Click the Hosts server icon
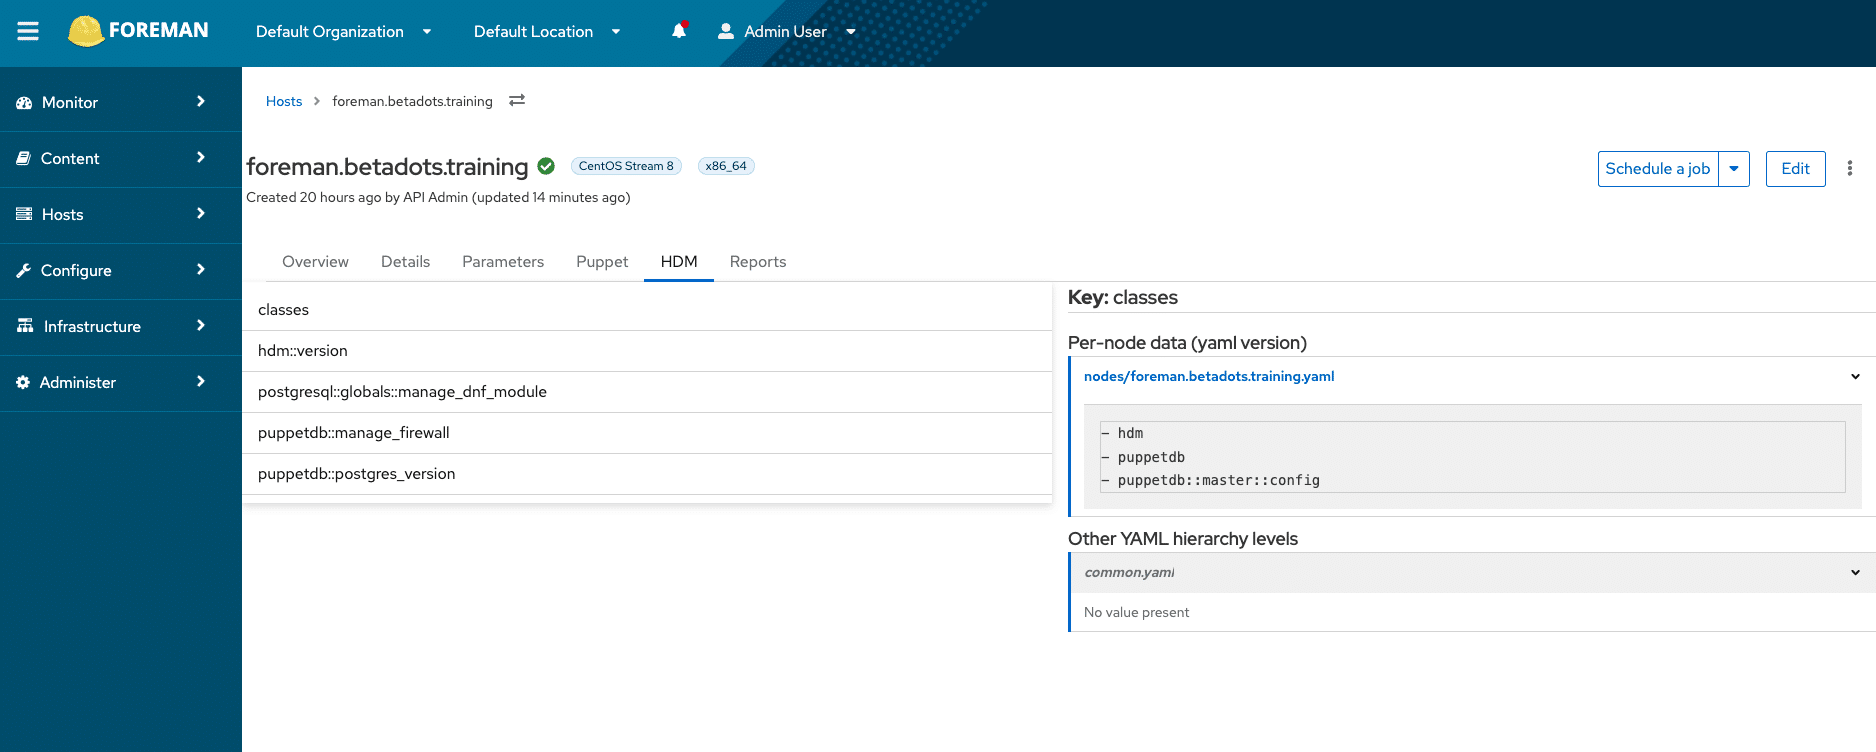 coord(24,214)
